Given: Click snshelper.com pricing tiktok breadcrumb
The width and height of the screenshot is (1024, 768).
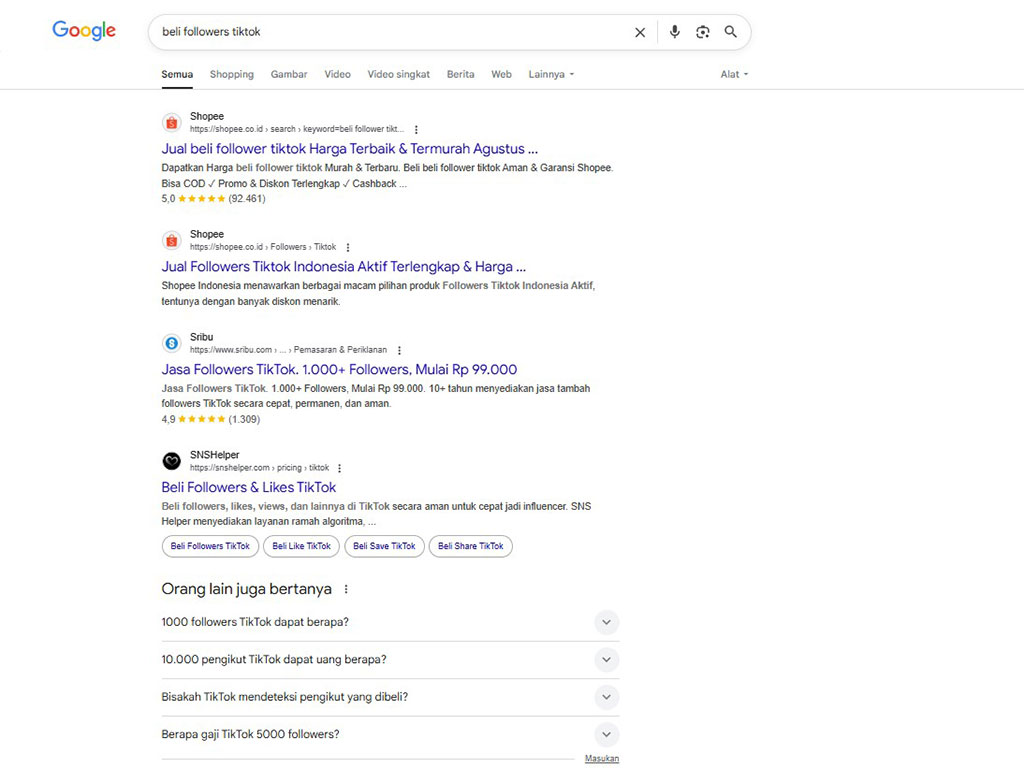Looking at the screenshot, I should coord(259,468).
